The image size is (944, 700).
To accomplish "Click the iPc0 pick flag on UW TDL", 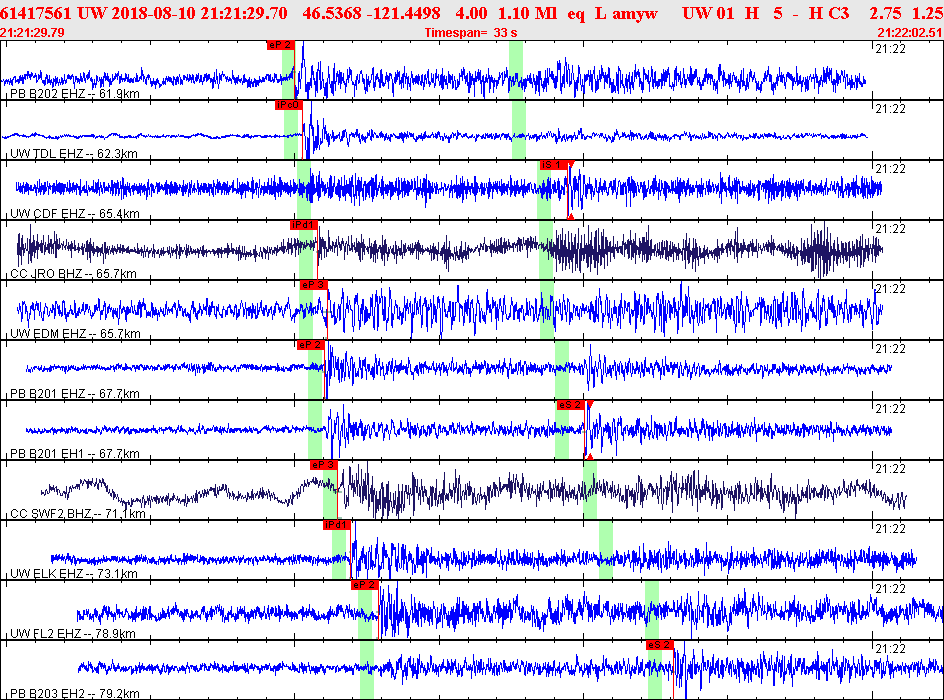I will (x=288, y=105).
